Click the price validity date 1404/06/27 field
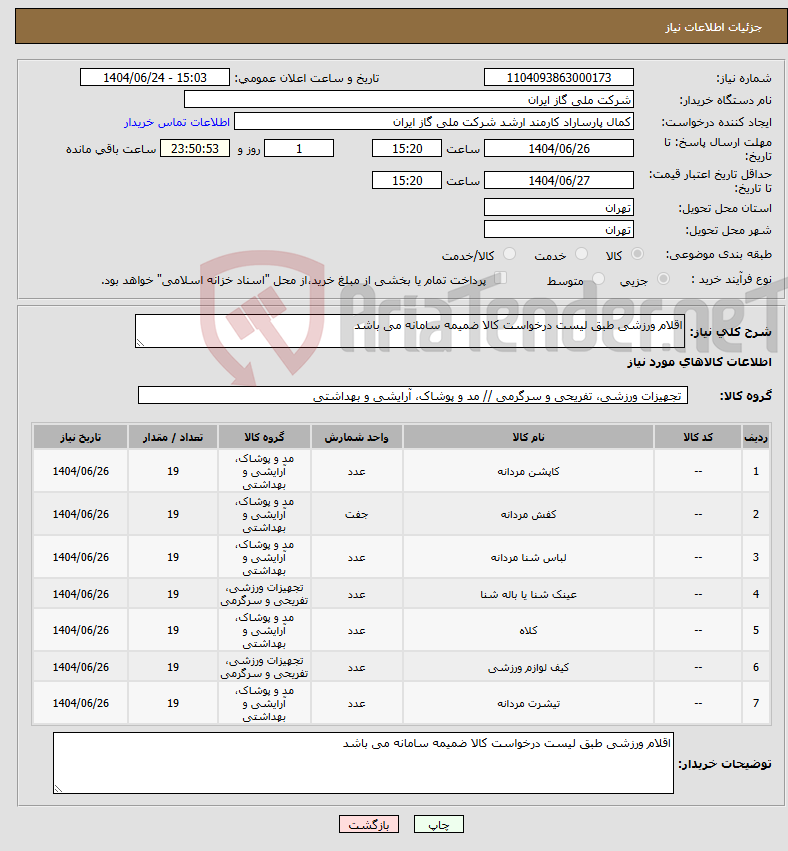The width and height of the screenshot is (788, 851). pos(558,180)
